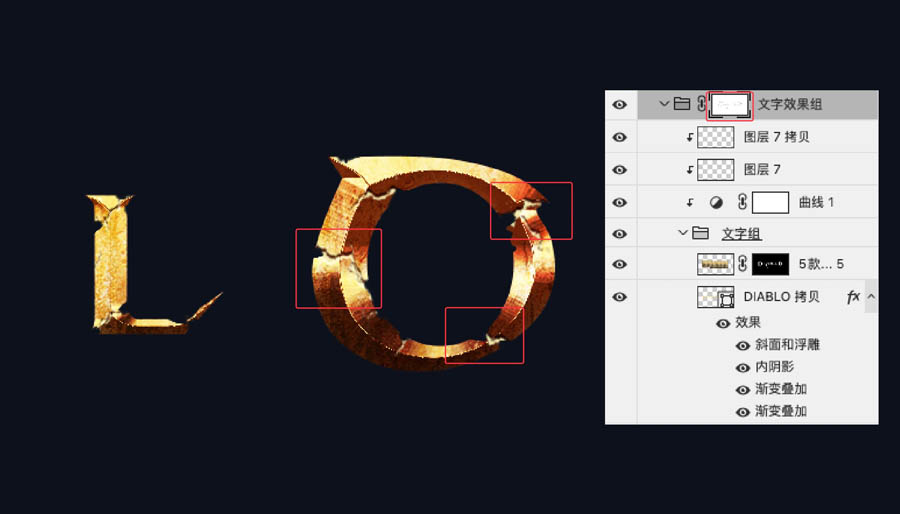Image resolution: width=900 pixels, height=514 pixels.
Task: Click the fx icon on DIABLO 拷贝
Action: (x=853, y=297)
